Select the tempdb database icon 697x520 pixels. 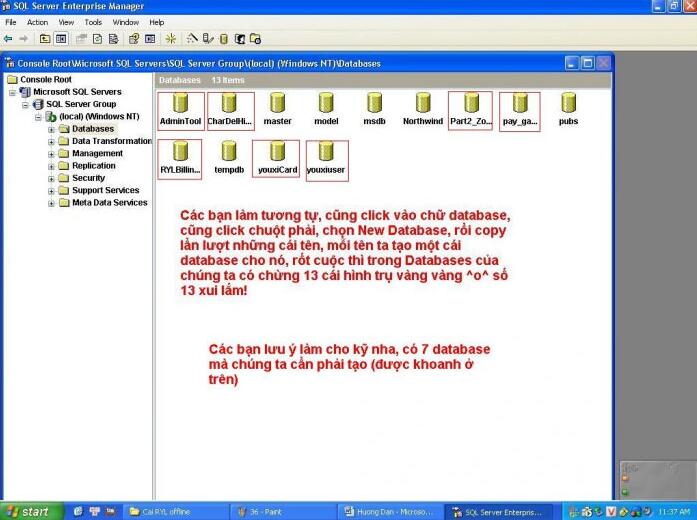[229, 152]
